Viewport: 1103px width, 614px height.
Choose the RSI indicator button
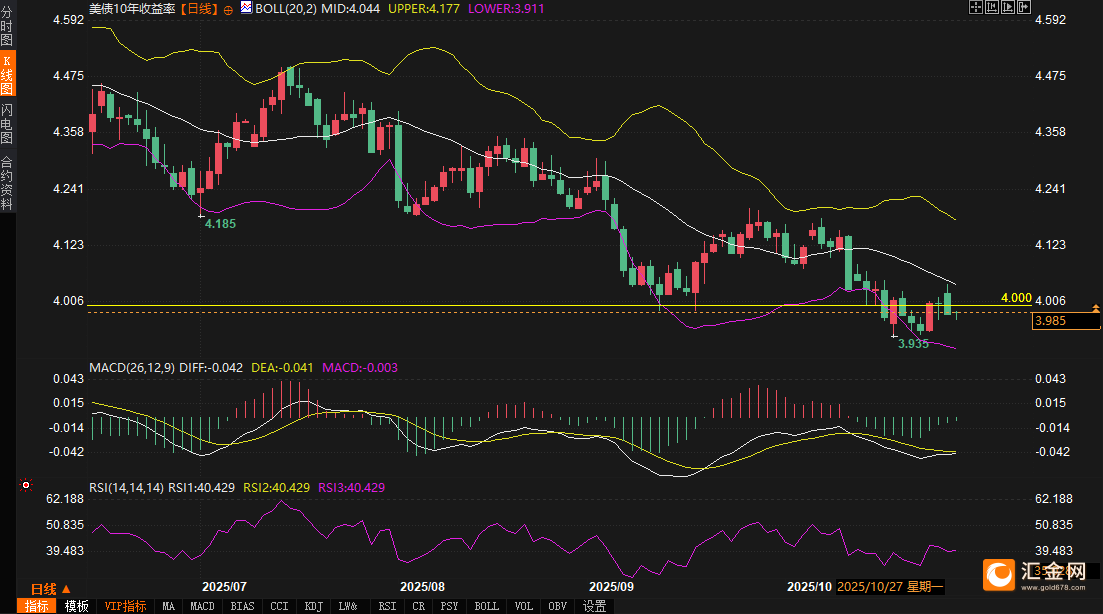[387, 606]
